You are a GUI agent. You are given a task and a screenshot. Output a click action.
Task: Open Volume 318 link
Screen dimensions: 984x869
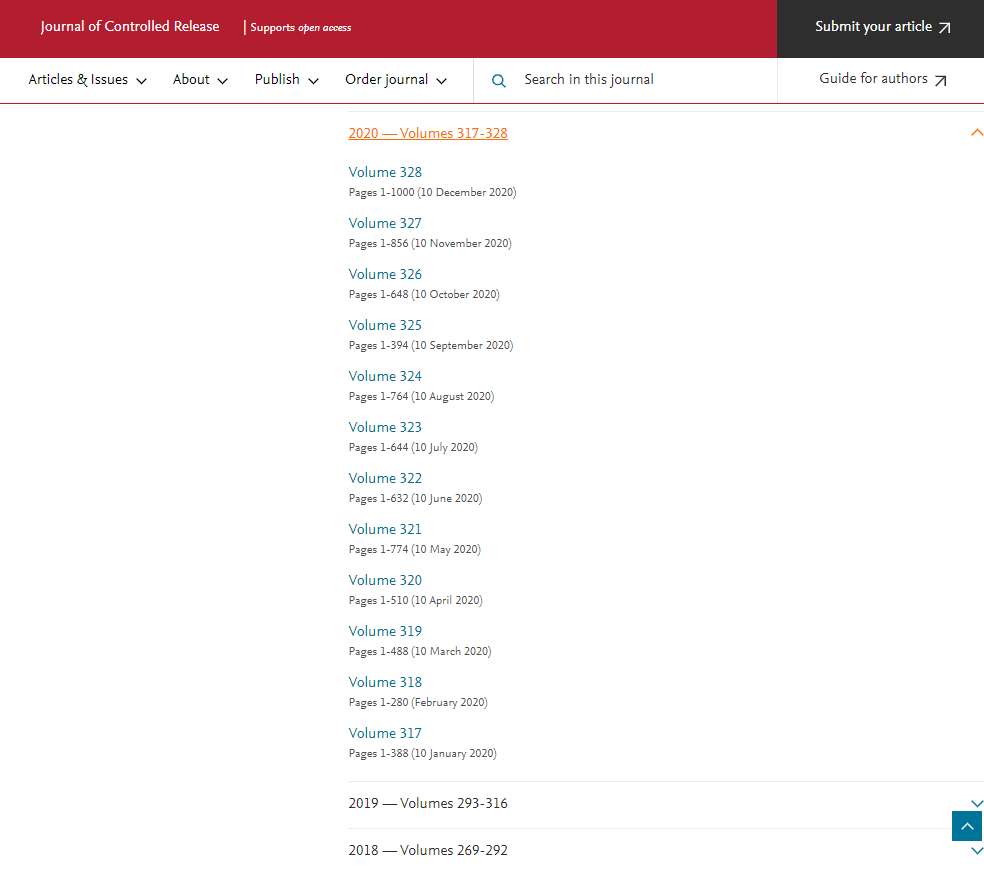tap(385, 682)
